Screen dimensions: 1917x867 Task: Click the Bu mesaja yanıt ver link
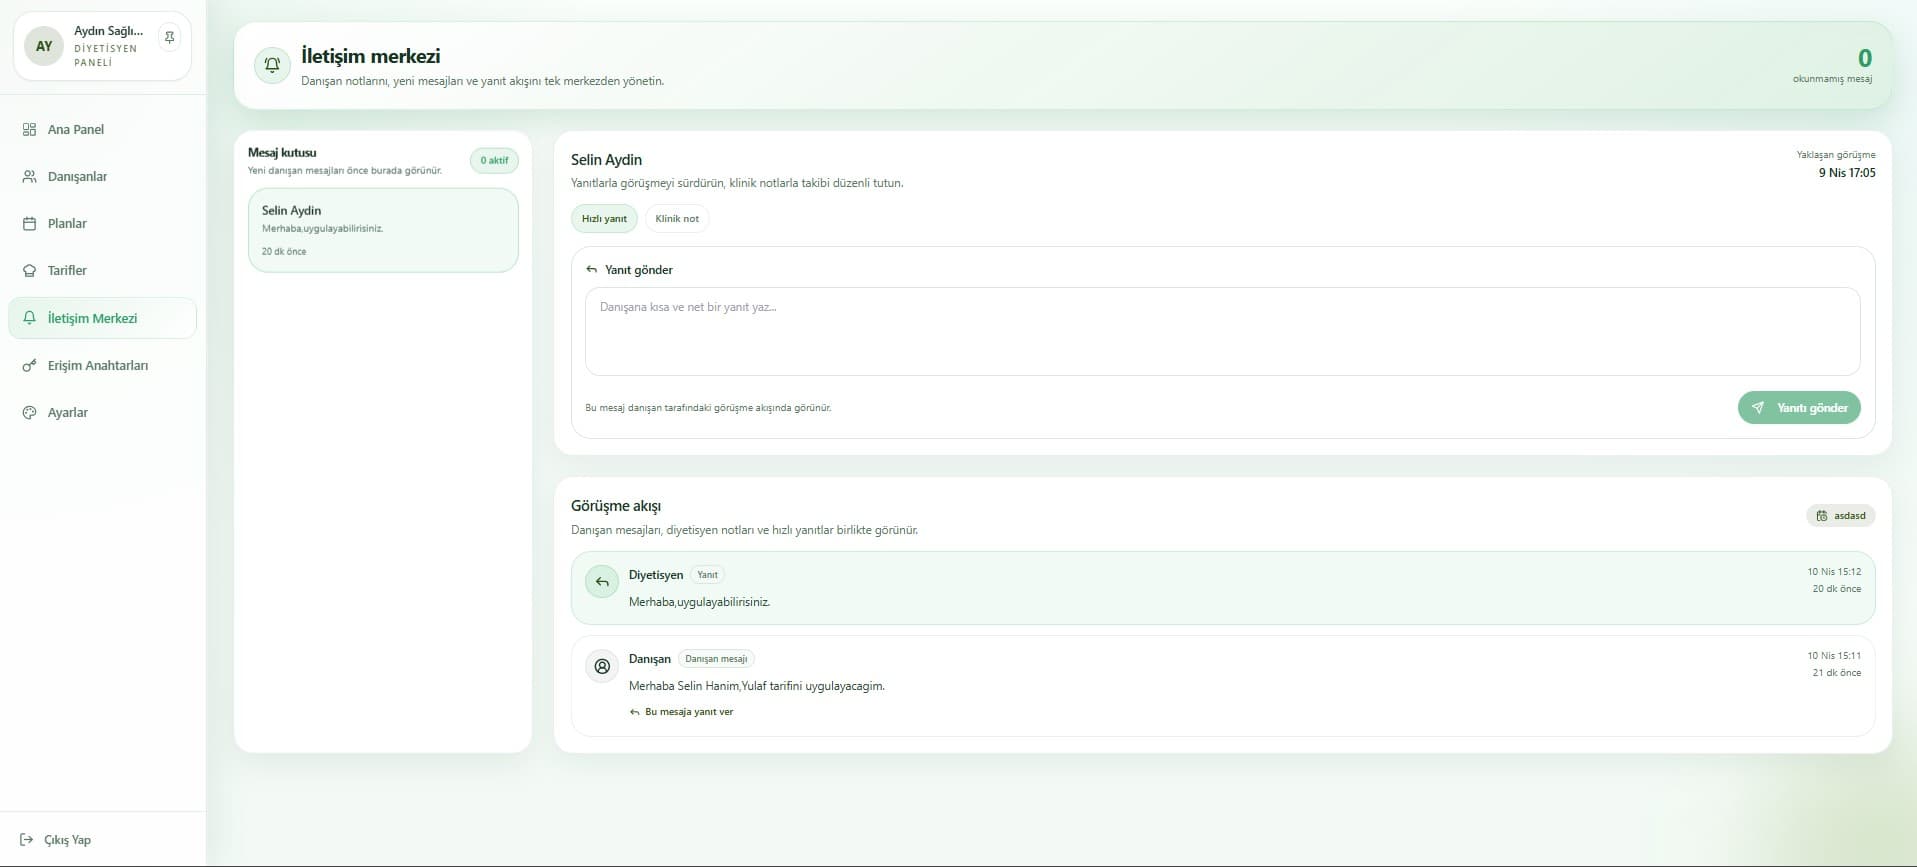coord(688,712)
